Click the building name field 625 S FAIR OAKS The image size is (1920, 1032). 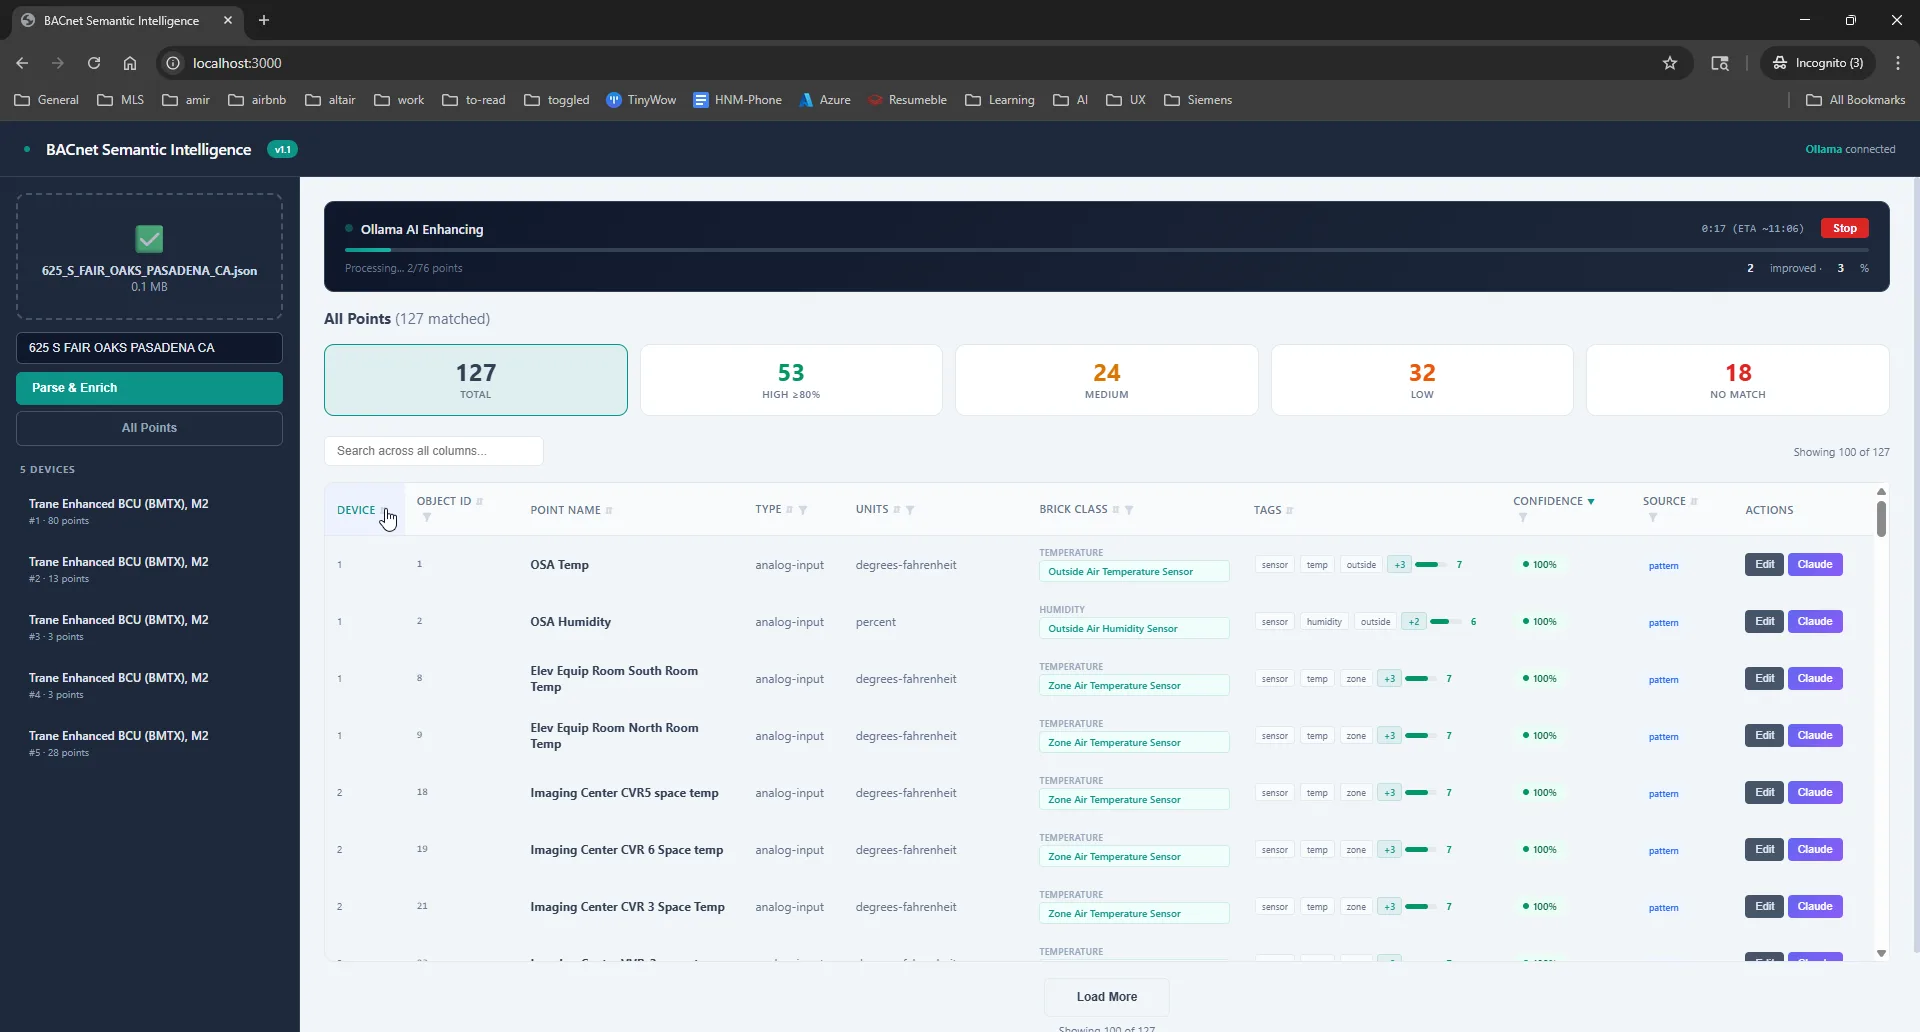click(149, 348)
